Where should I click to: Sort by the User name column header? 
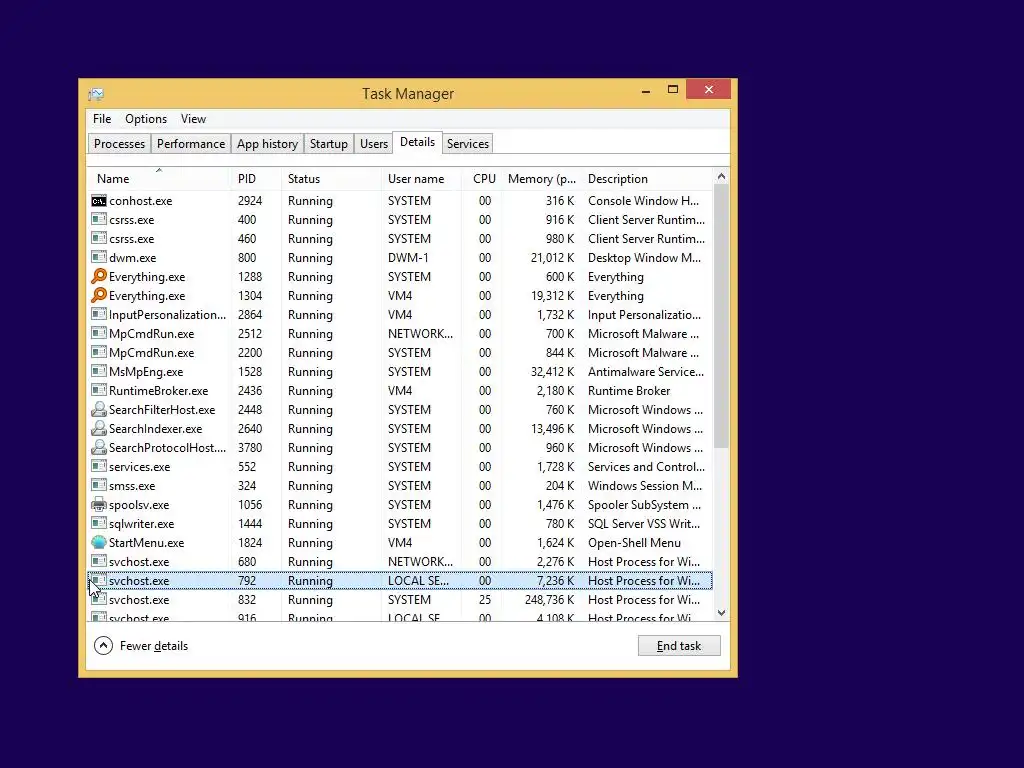pyautogui.click(x=421, y=178)
